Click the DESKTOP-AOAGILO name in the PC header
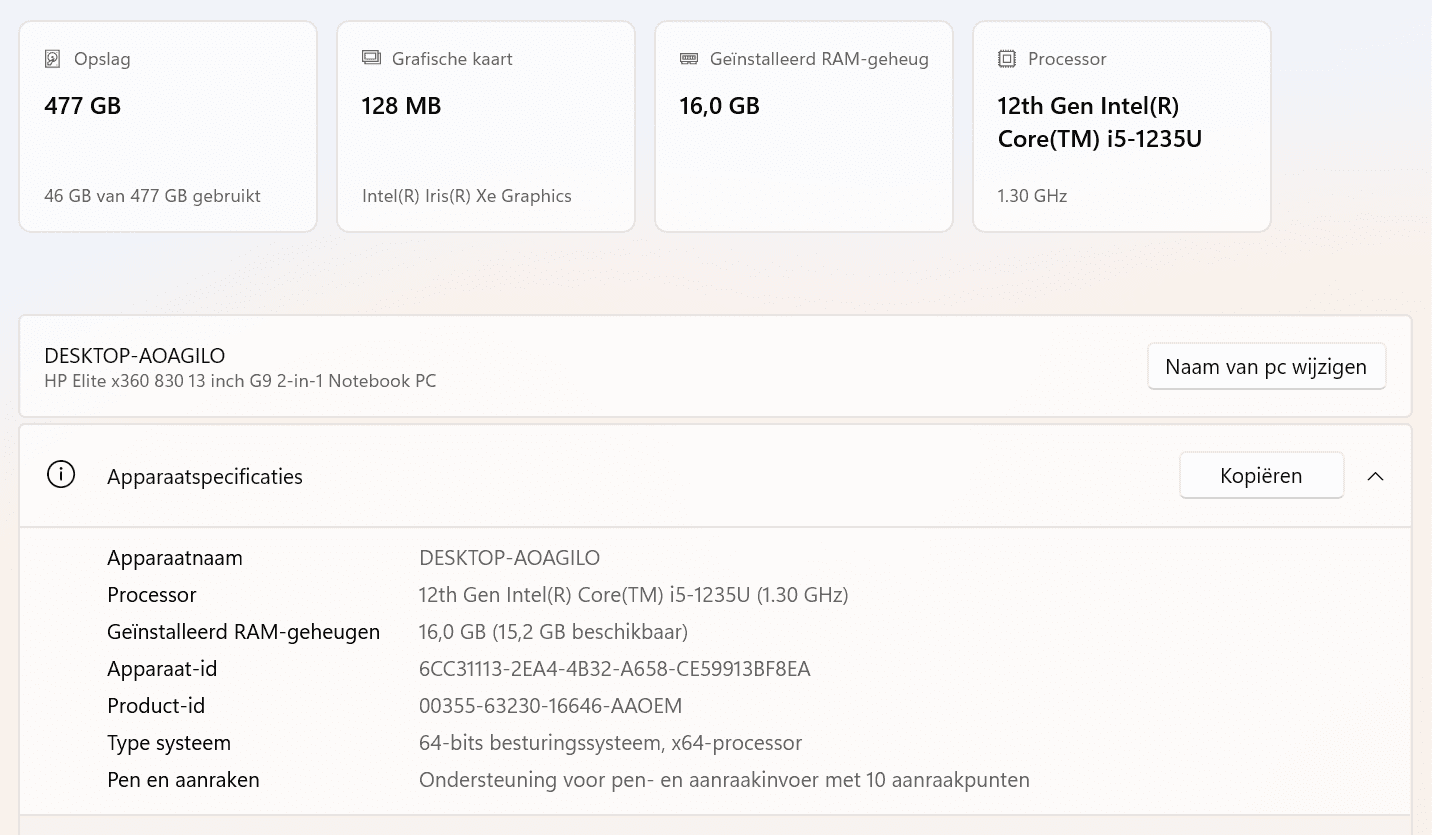Screen dimensions: 1432x835 tap(135, 355)
